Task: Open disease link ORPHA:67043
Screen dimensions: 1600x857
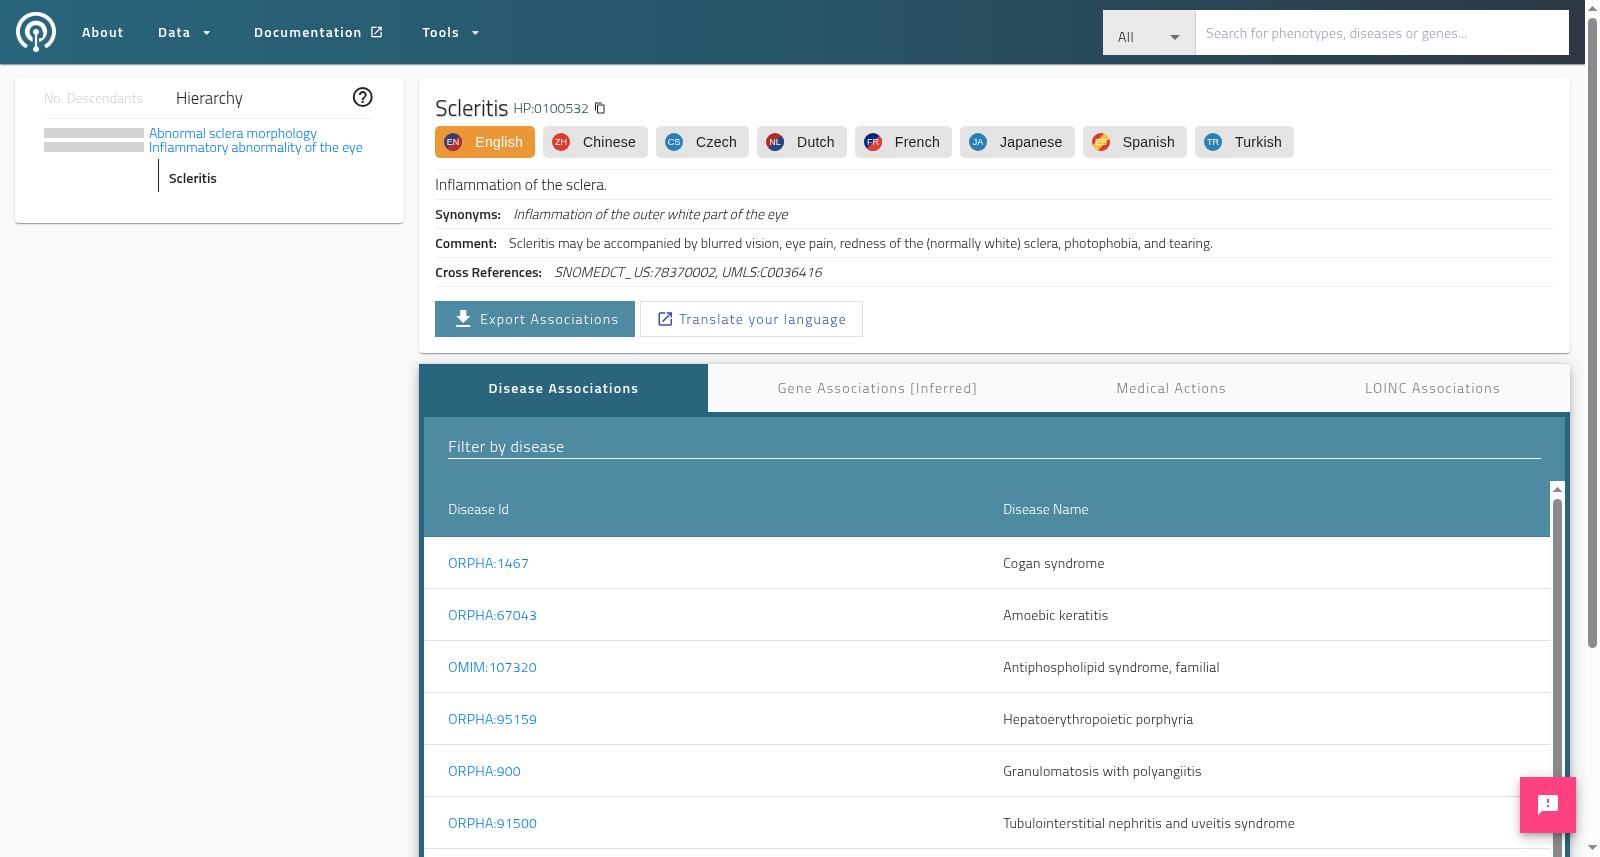Action: tap(492, 615)
